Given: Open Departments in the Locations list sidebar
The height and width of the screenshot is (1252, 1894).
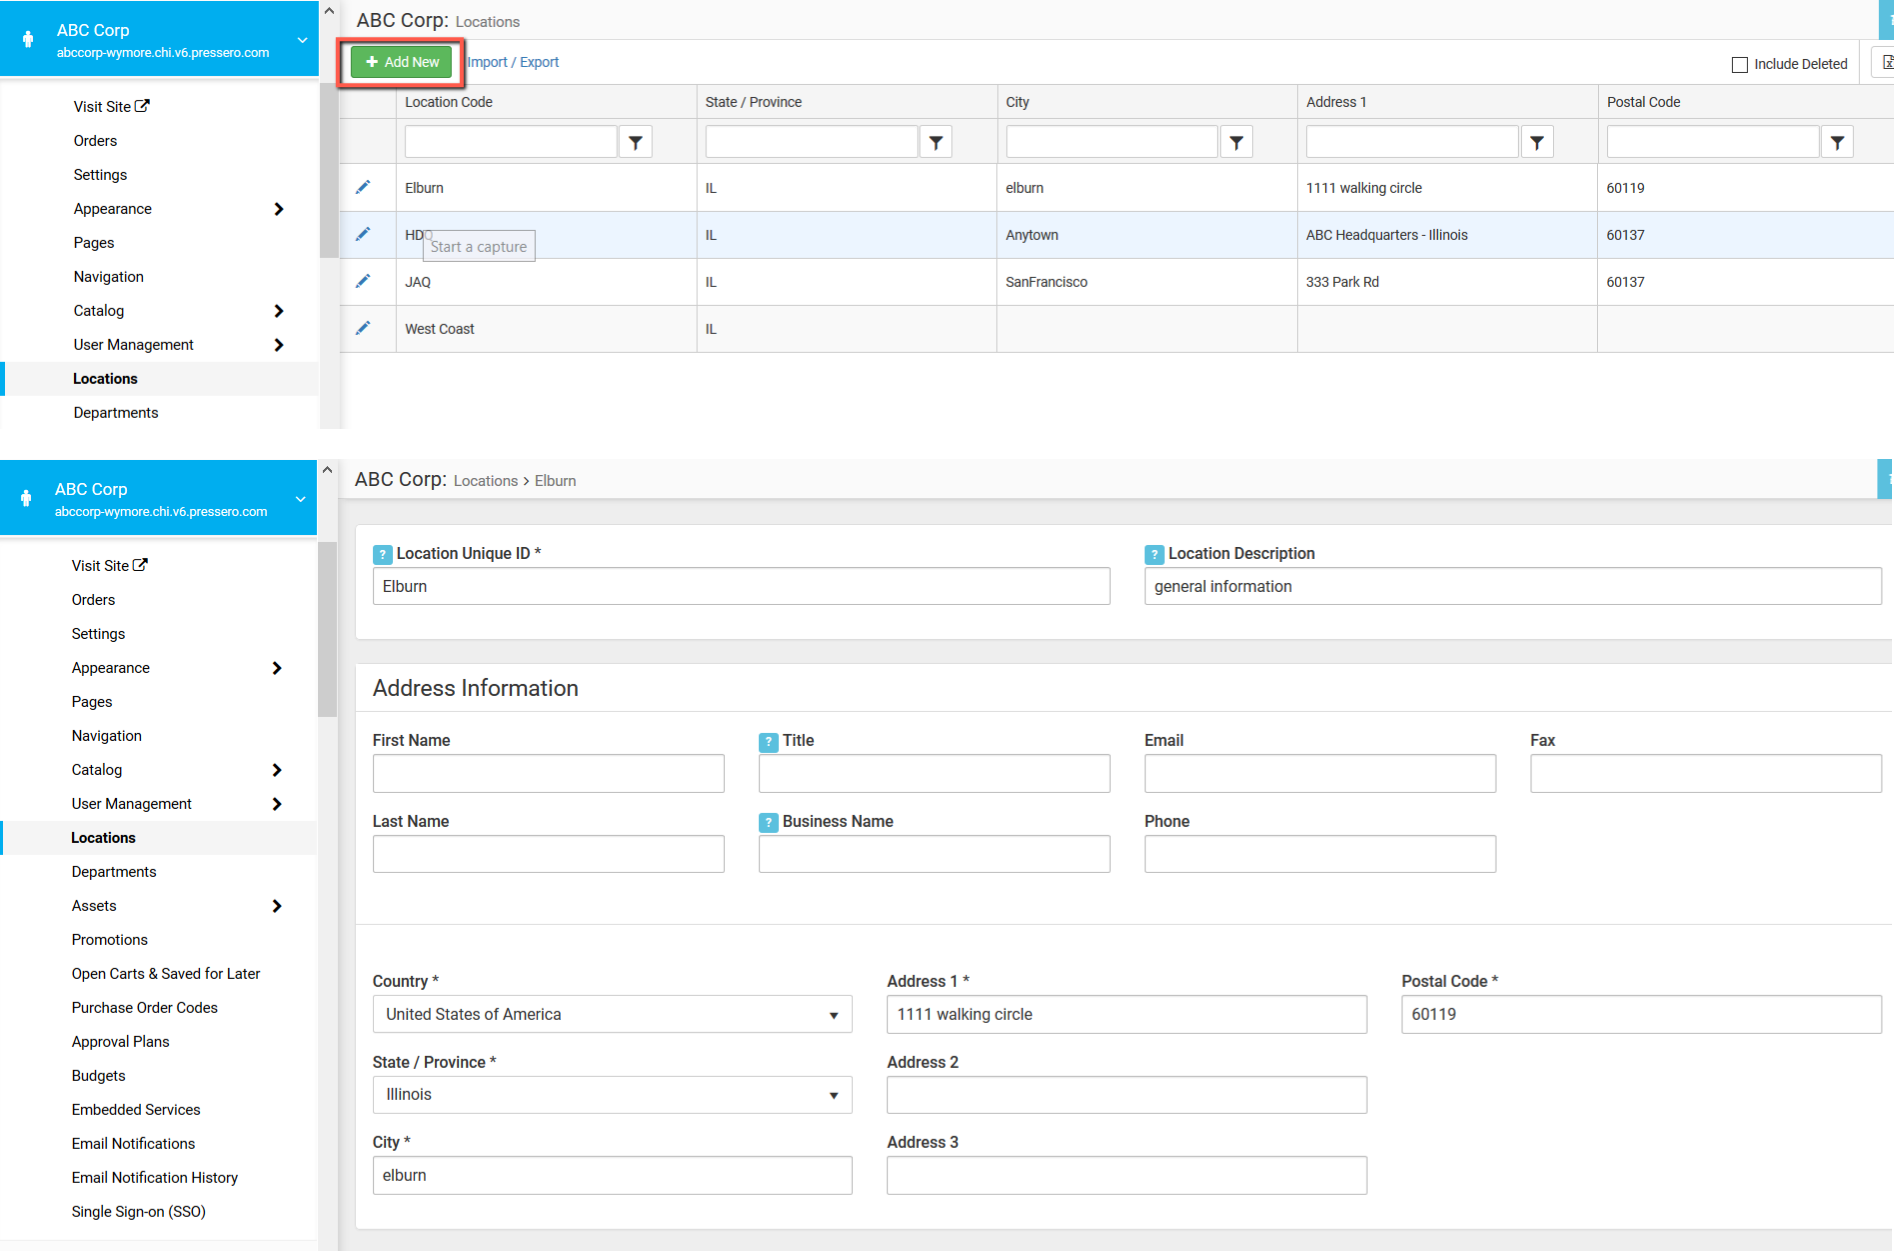Looking at the screenshot, I should (116, 413).
